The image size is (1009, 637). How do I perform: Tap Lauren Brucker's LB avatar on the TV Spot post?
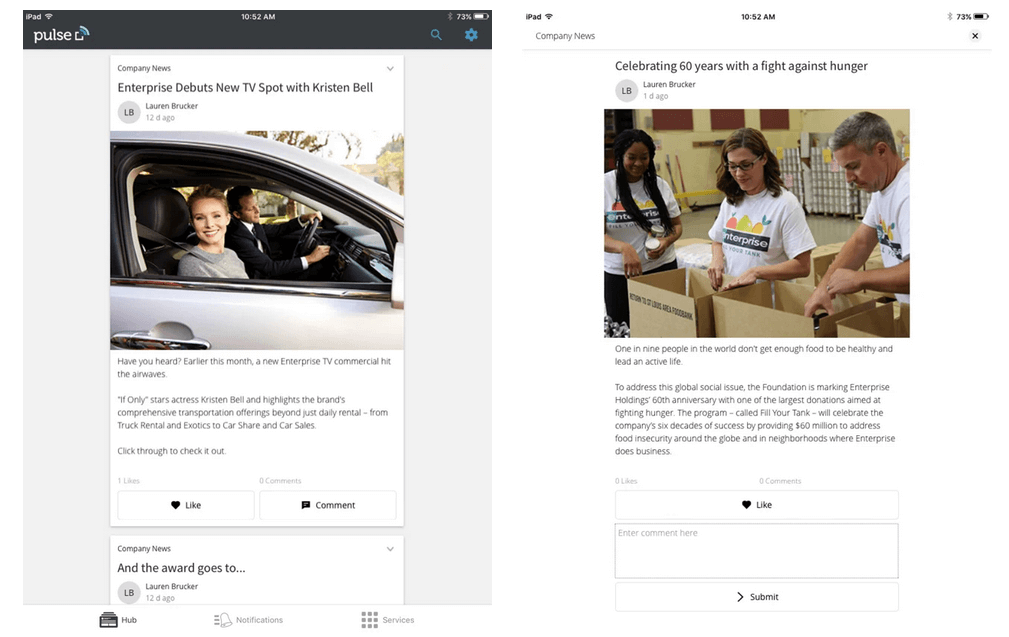coord(128,112)
